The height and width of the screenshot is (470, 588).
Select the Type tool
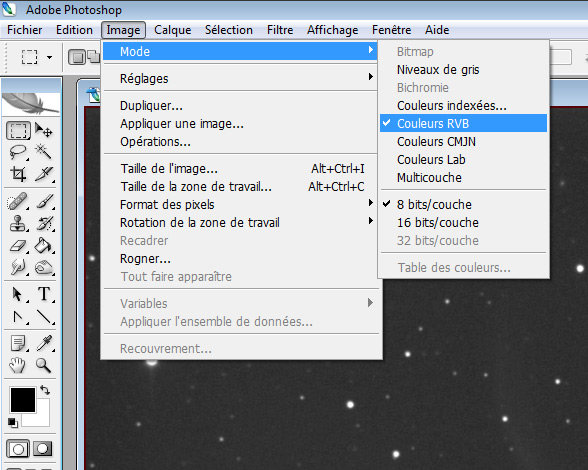coord(44,294)
